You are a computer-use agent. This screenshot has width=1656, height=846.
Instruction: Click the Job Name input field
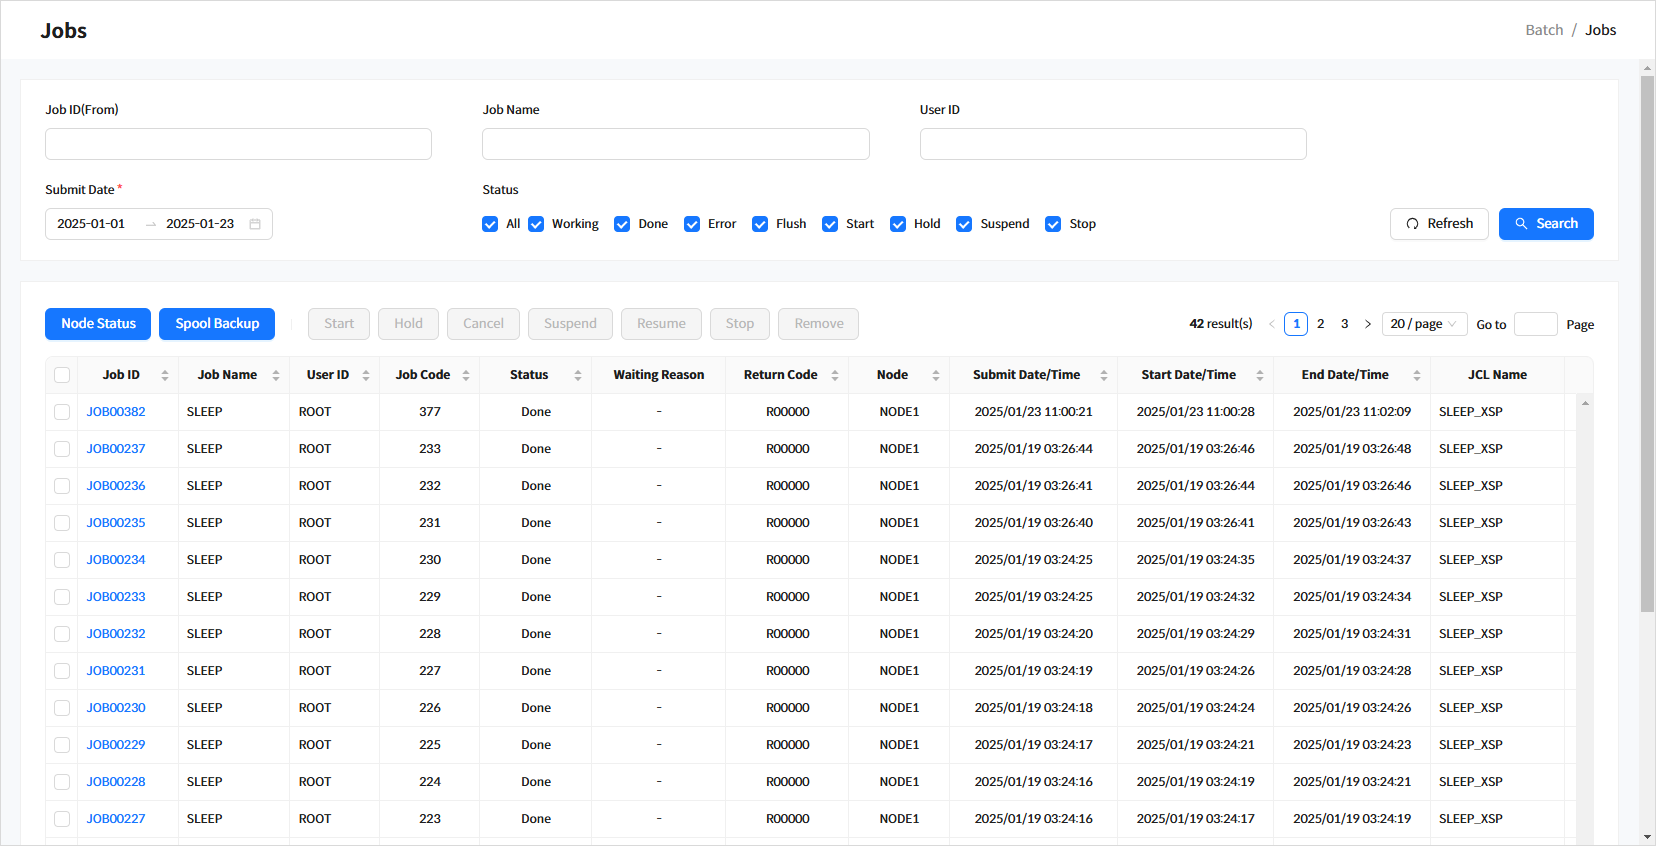coord(675,144)
